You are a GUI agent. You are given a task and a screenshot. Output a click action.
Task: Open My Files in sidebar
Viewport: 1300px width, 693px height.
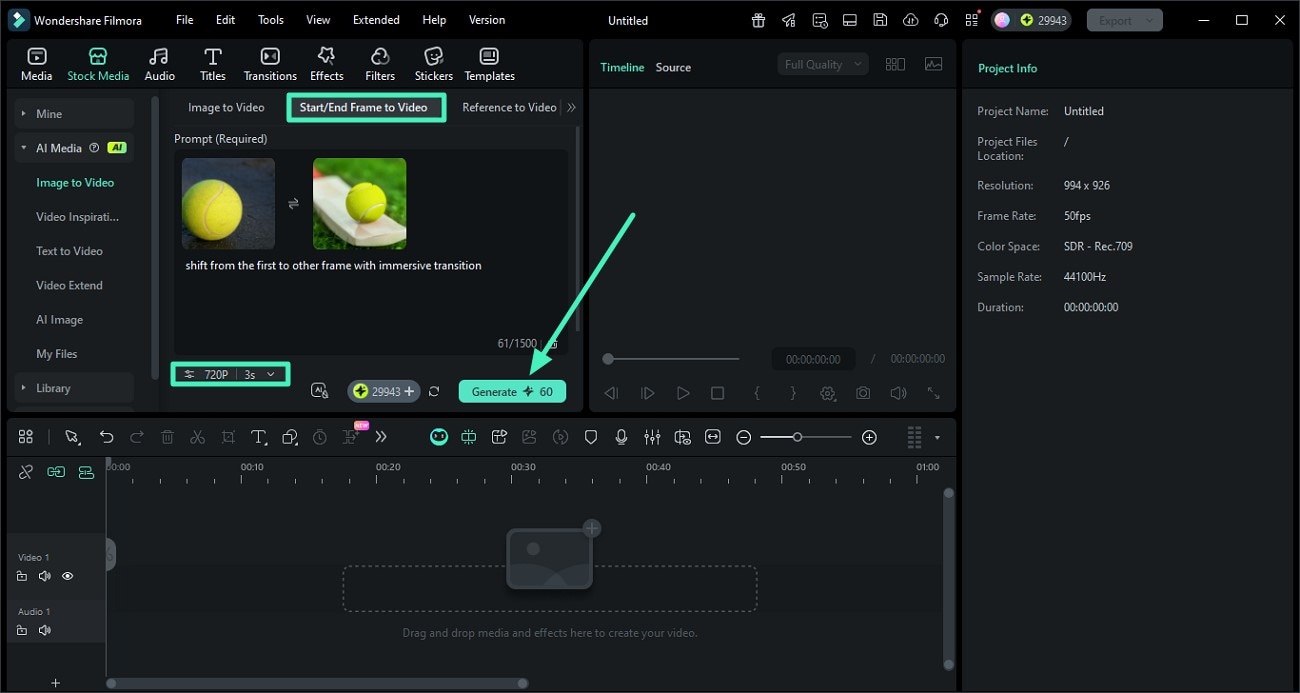[57, 353]
